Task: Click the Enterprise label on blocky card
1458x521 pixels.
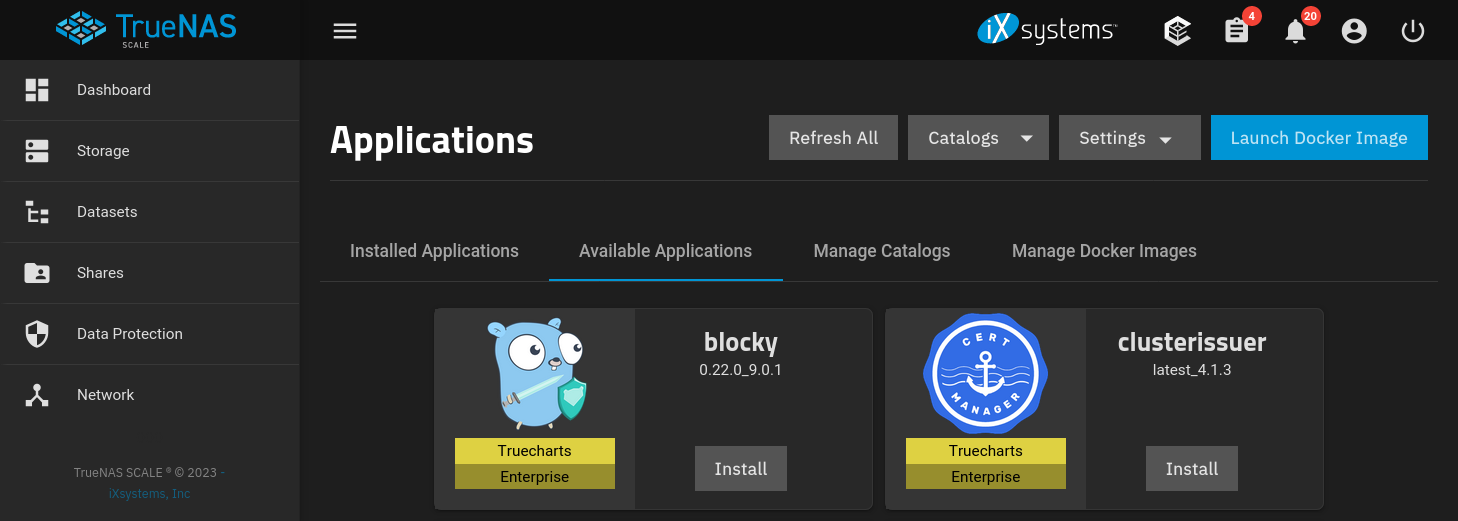Action: click(x=535, y=477)
